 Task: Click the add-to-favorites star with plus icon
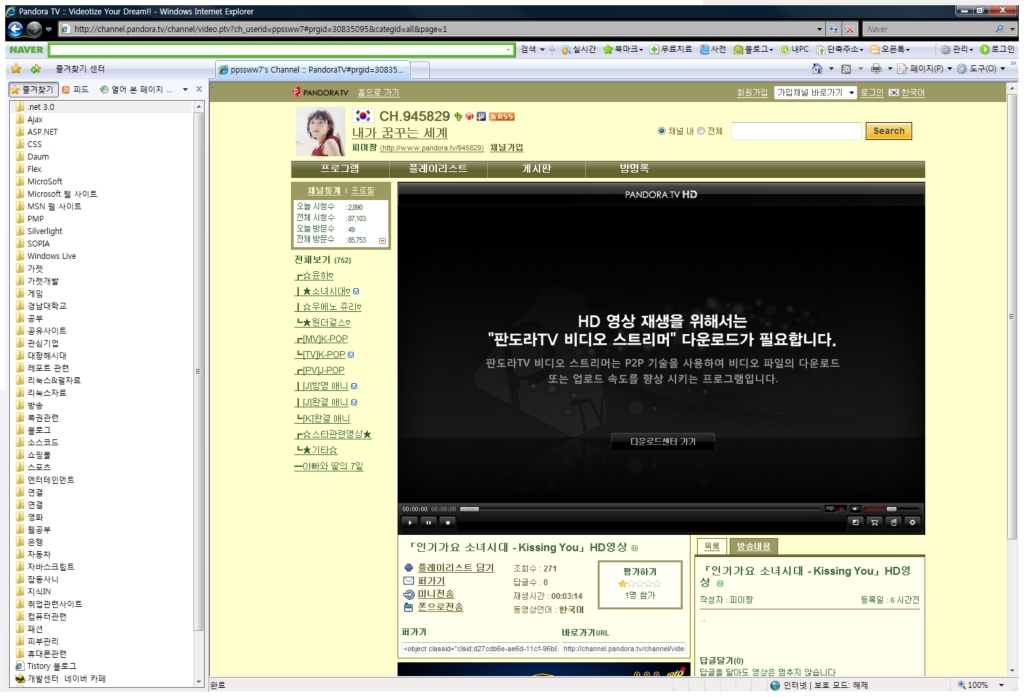coord(35,69)
